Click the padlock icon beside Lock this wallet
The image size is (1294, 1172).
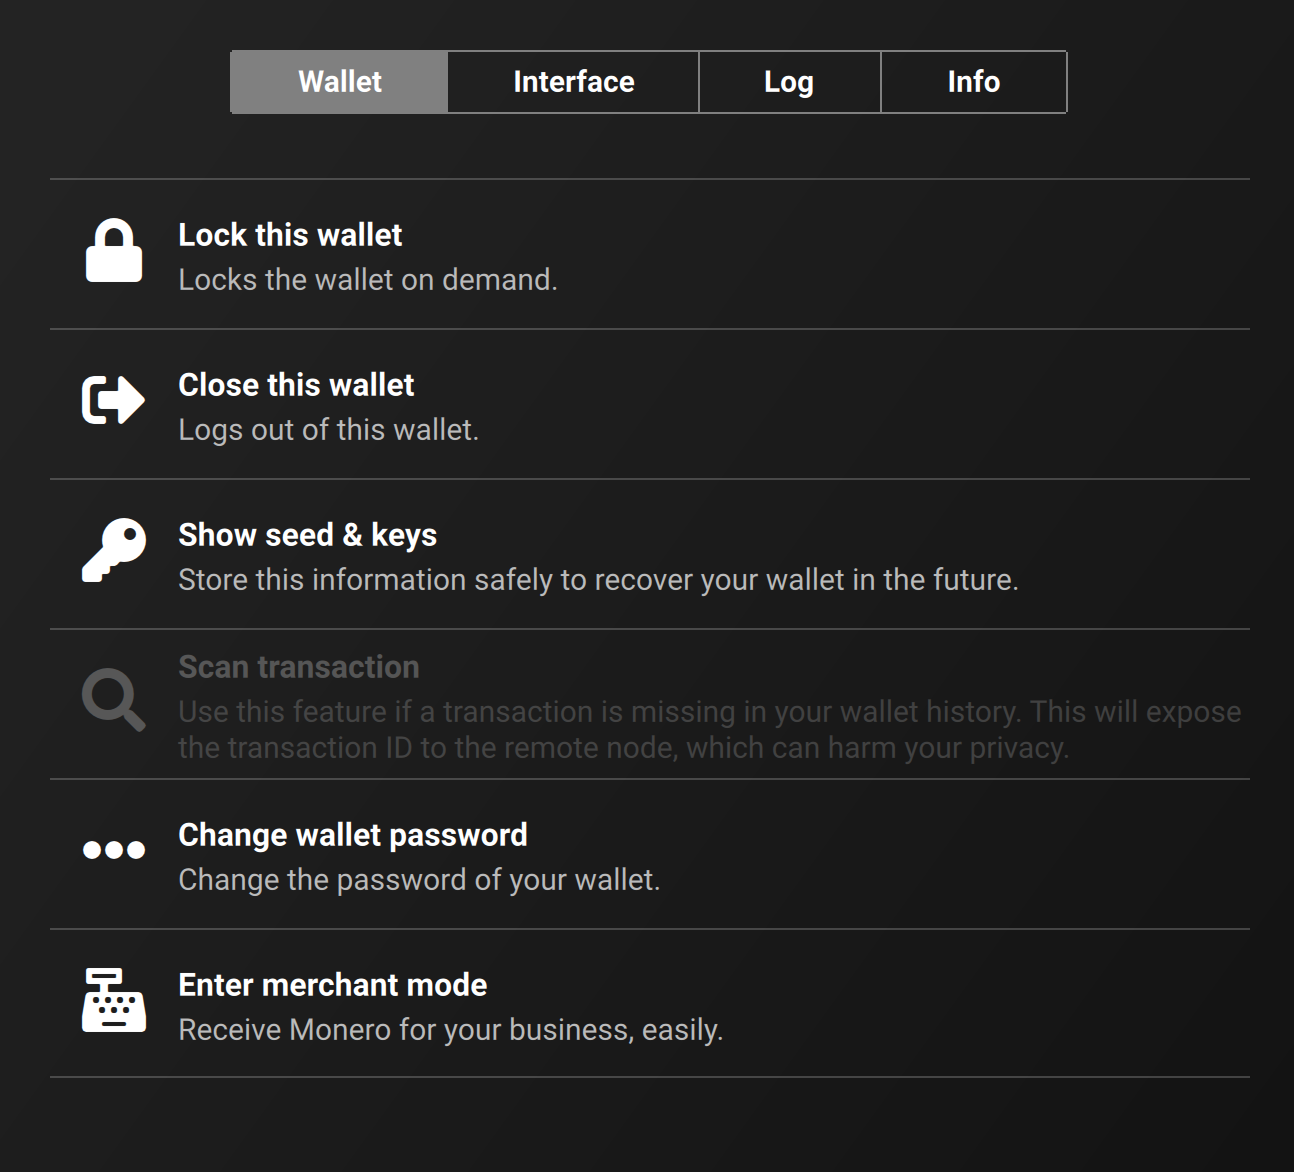(x=114, y=252)
